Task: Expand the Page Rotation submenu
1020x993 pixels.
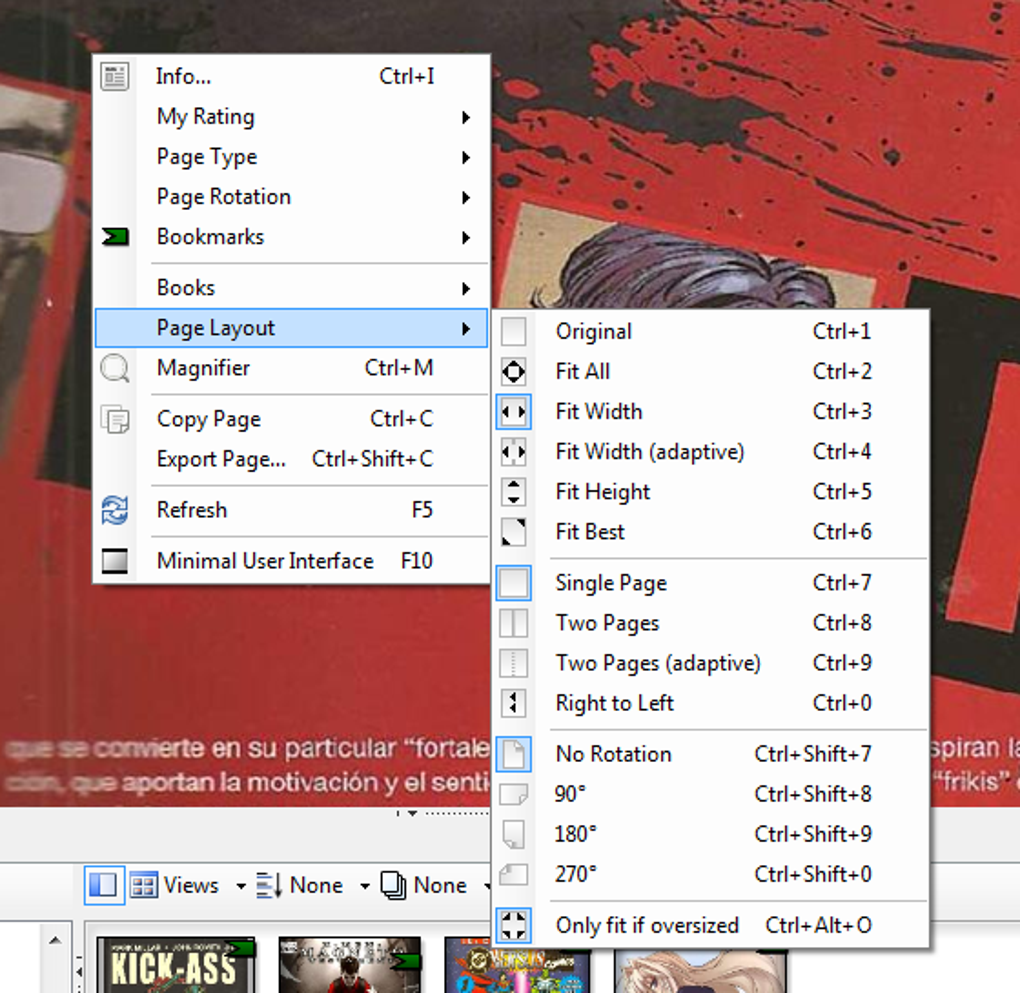Action: click(x=291, y=197)
